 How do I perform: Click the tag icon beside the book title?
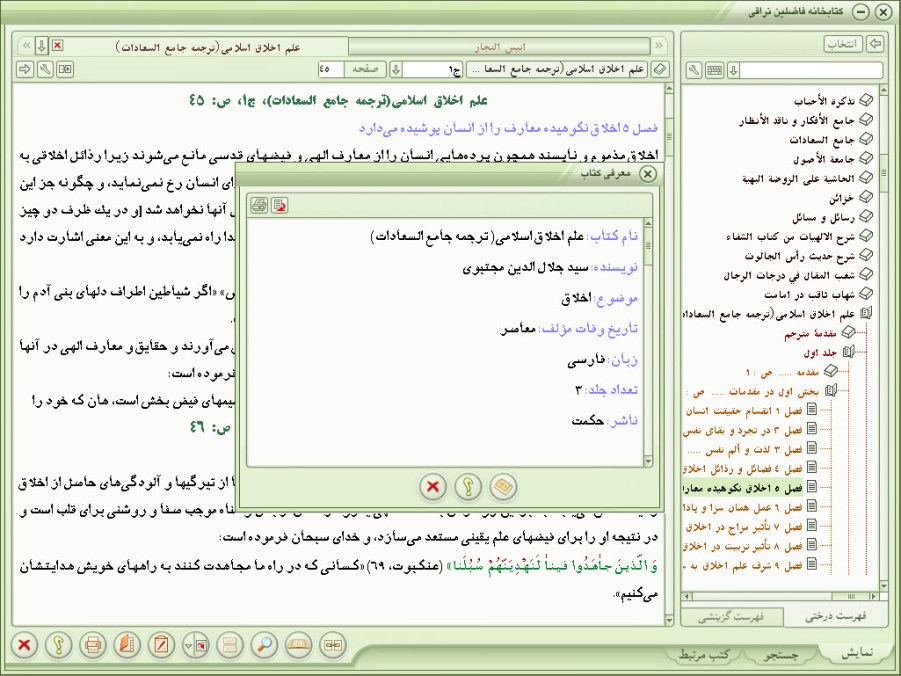click(x=660, y=70)
